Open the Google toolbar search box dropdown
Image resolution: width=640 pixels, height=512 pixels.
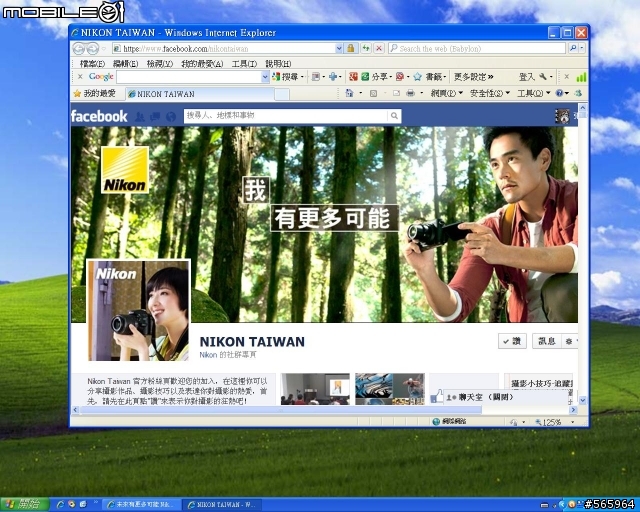(265, 76)
